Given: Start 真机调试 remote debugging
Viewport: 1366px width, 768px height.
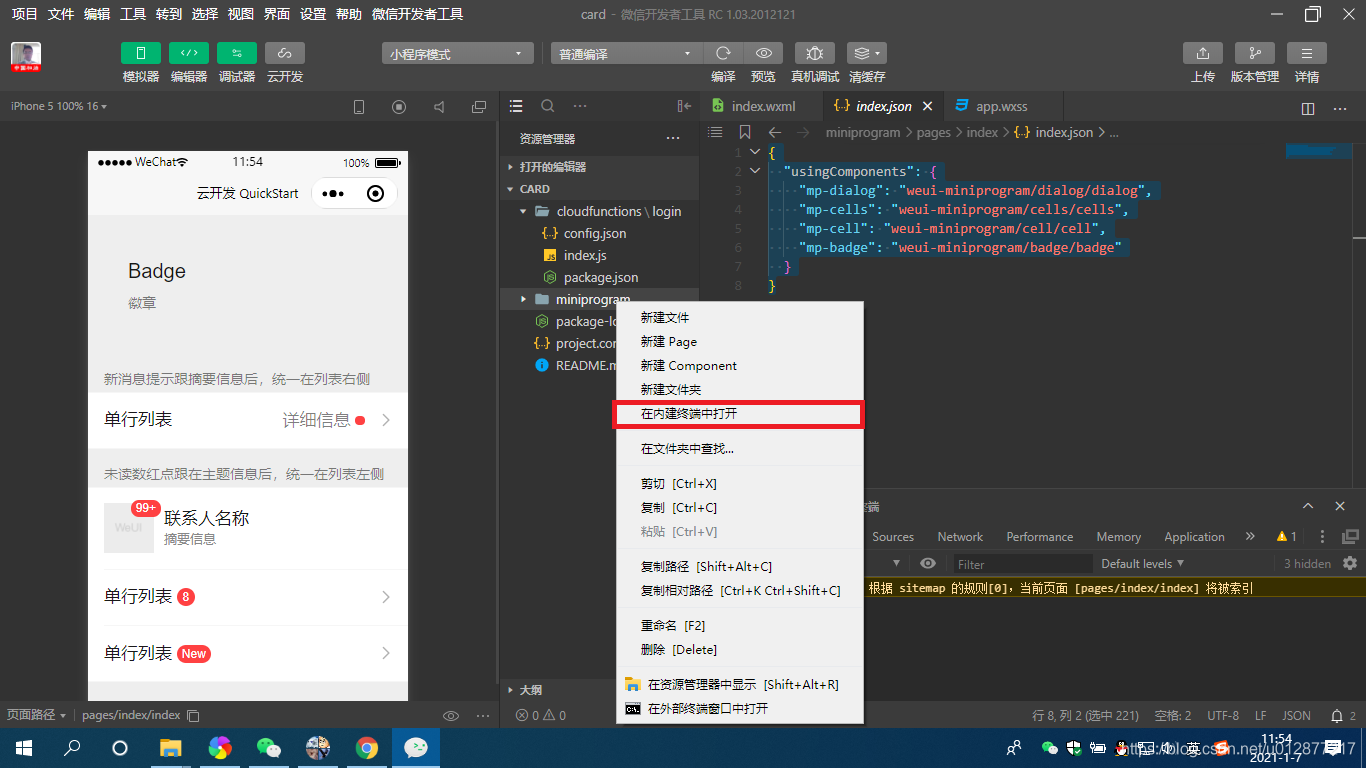Looking at the screenshot, I should [x=815, y=53].
